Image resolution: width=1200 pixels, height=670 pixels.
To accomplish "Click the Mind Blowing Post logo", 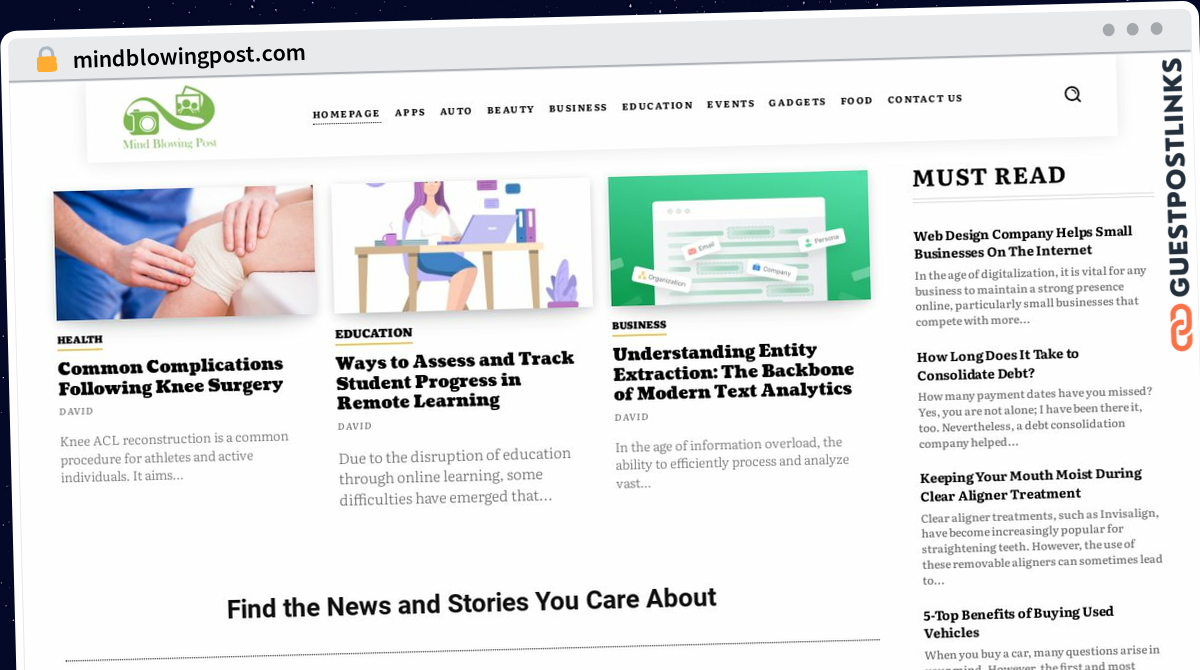I will click(169, 118).
